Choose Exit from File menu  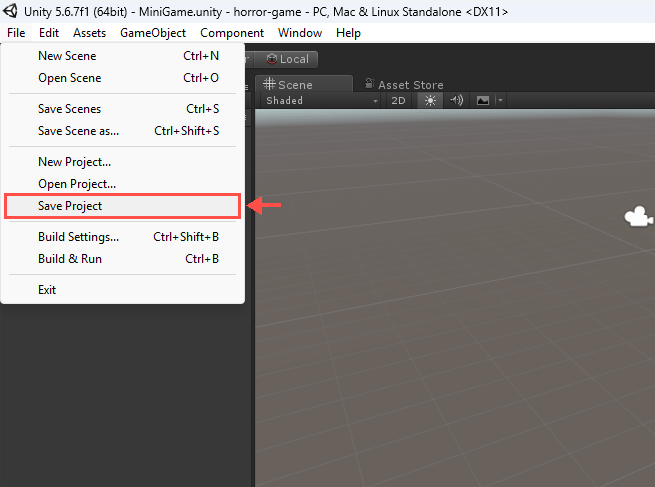122,290
